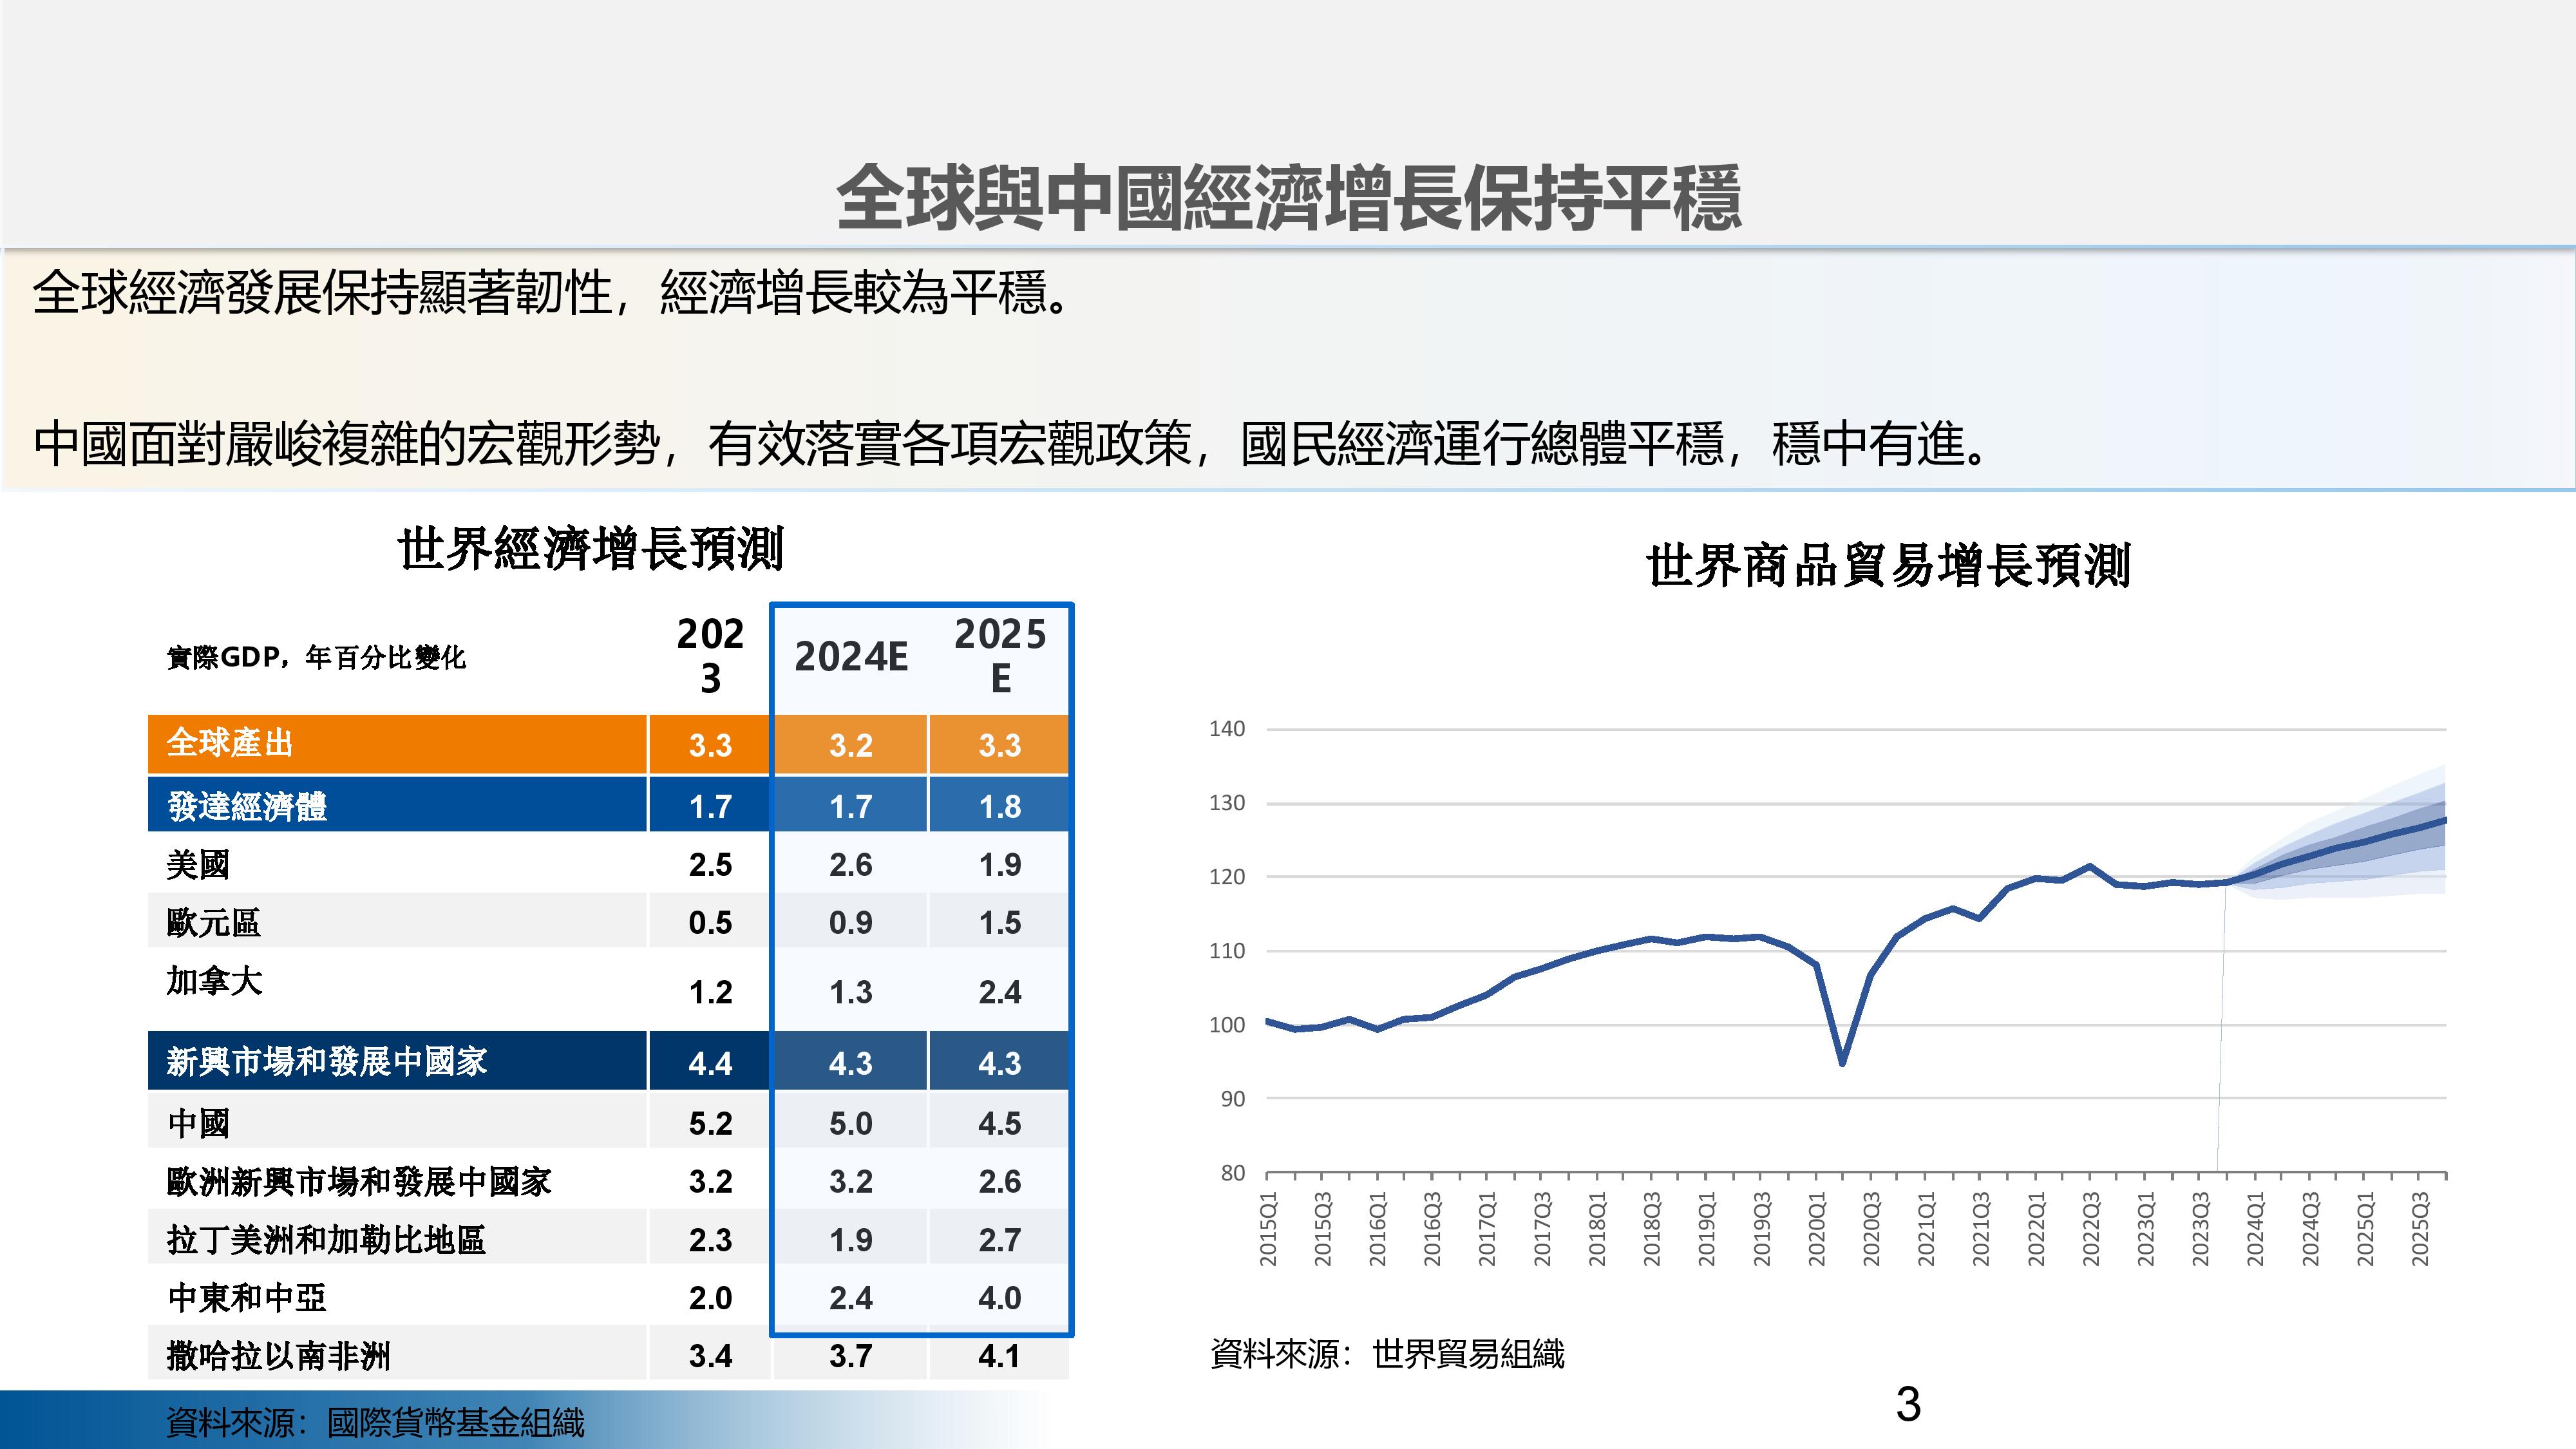Viewport: 2576px width, 1449px height.
Task: Click the 2025E value 2.4 for 加拿大
Action: (x=1000, y=992)
